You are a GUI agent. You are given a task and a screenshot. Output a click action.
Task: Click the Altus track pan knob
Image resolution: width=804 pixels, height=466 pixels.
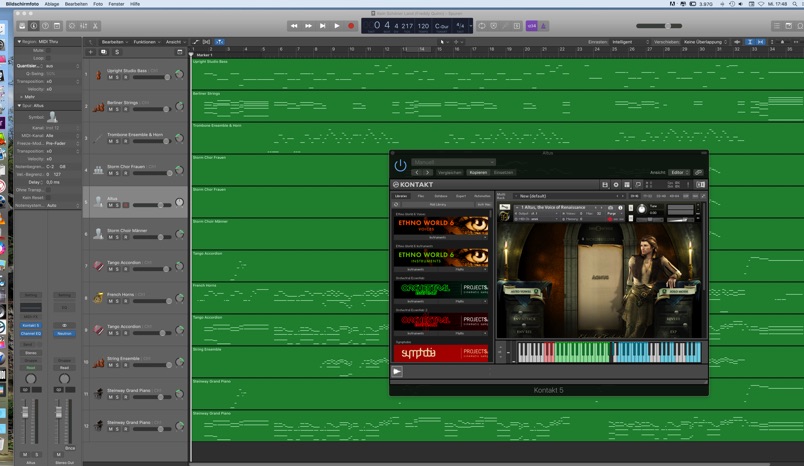point(179,202)
